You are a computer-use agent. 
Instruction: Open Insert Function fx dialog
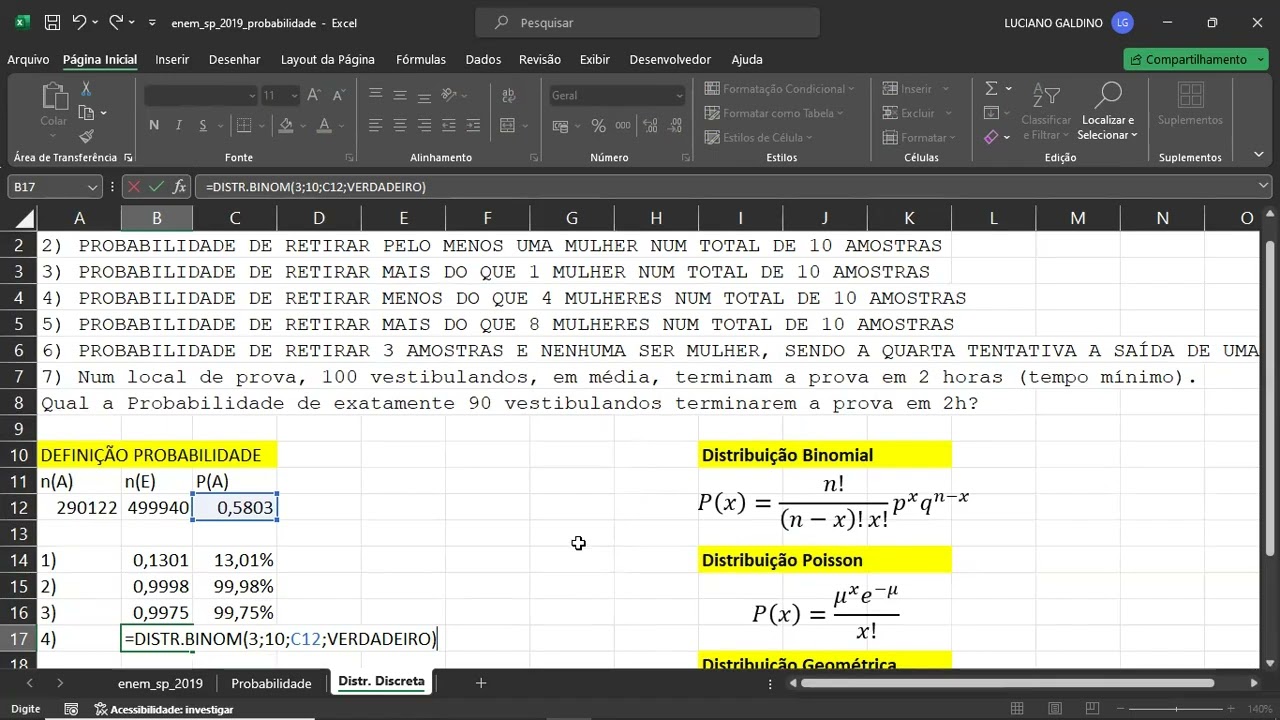click(x=179, y=186)
